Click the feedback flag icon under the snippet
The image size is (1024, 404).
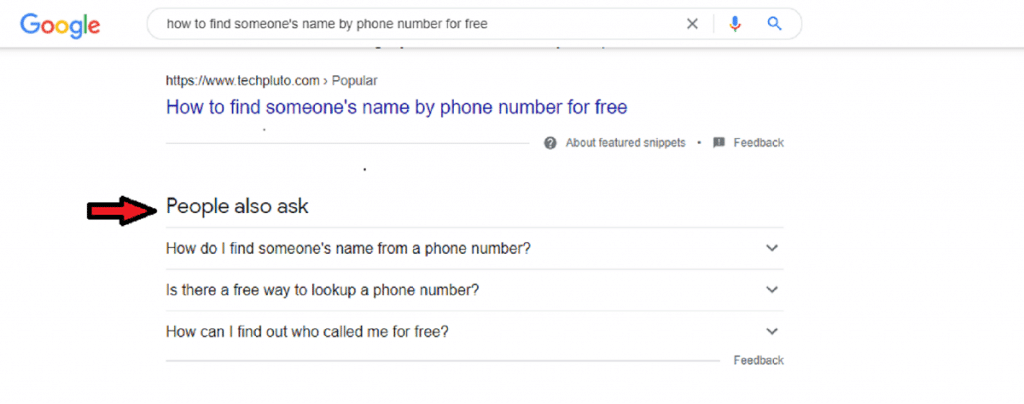tap(718, 143)
